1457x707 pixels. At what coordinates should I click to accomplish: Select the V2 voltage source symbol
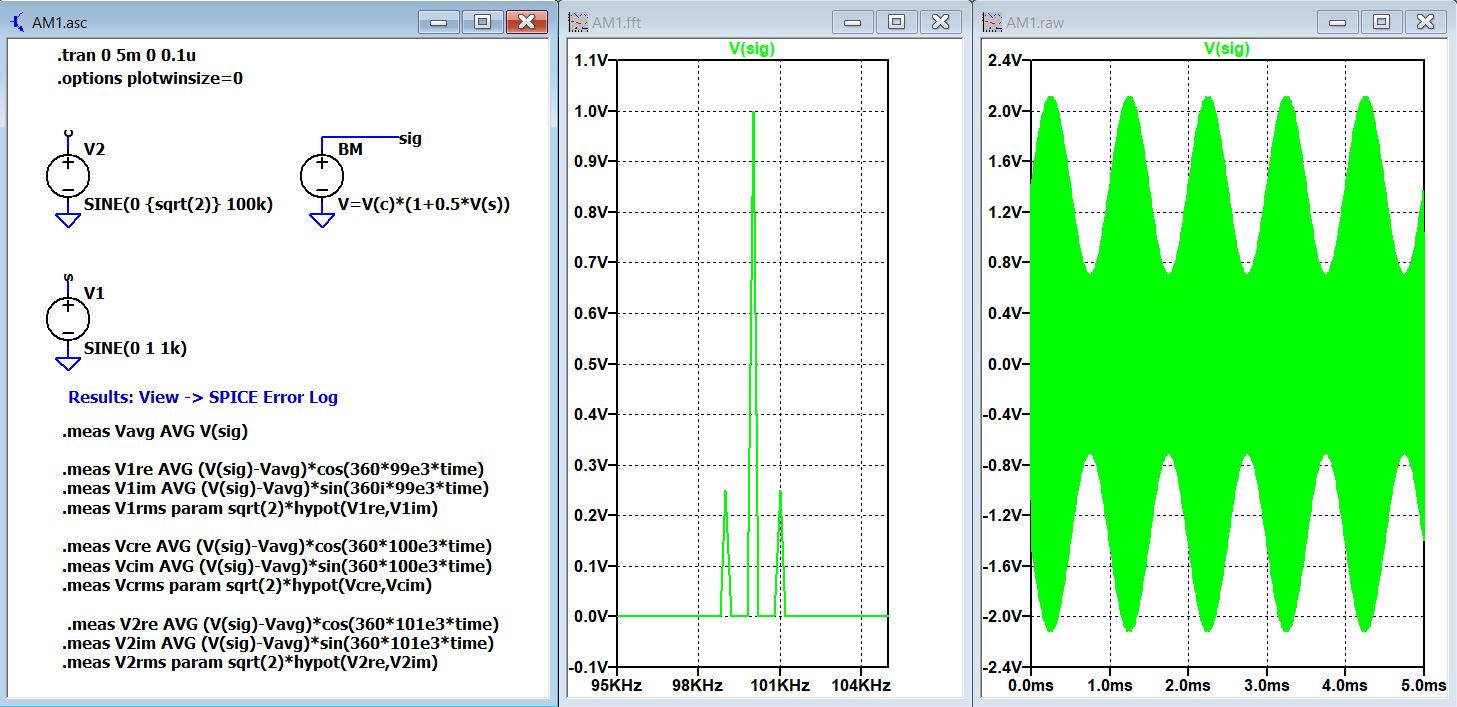point(68,176)
